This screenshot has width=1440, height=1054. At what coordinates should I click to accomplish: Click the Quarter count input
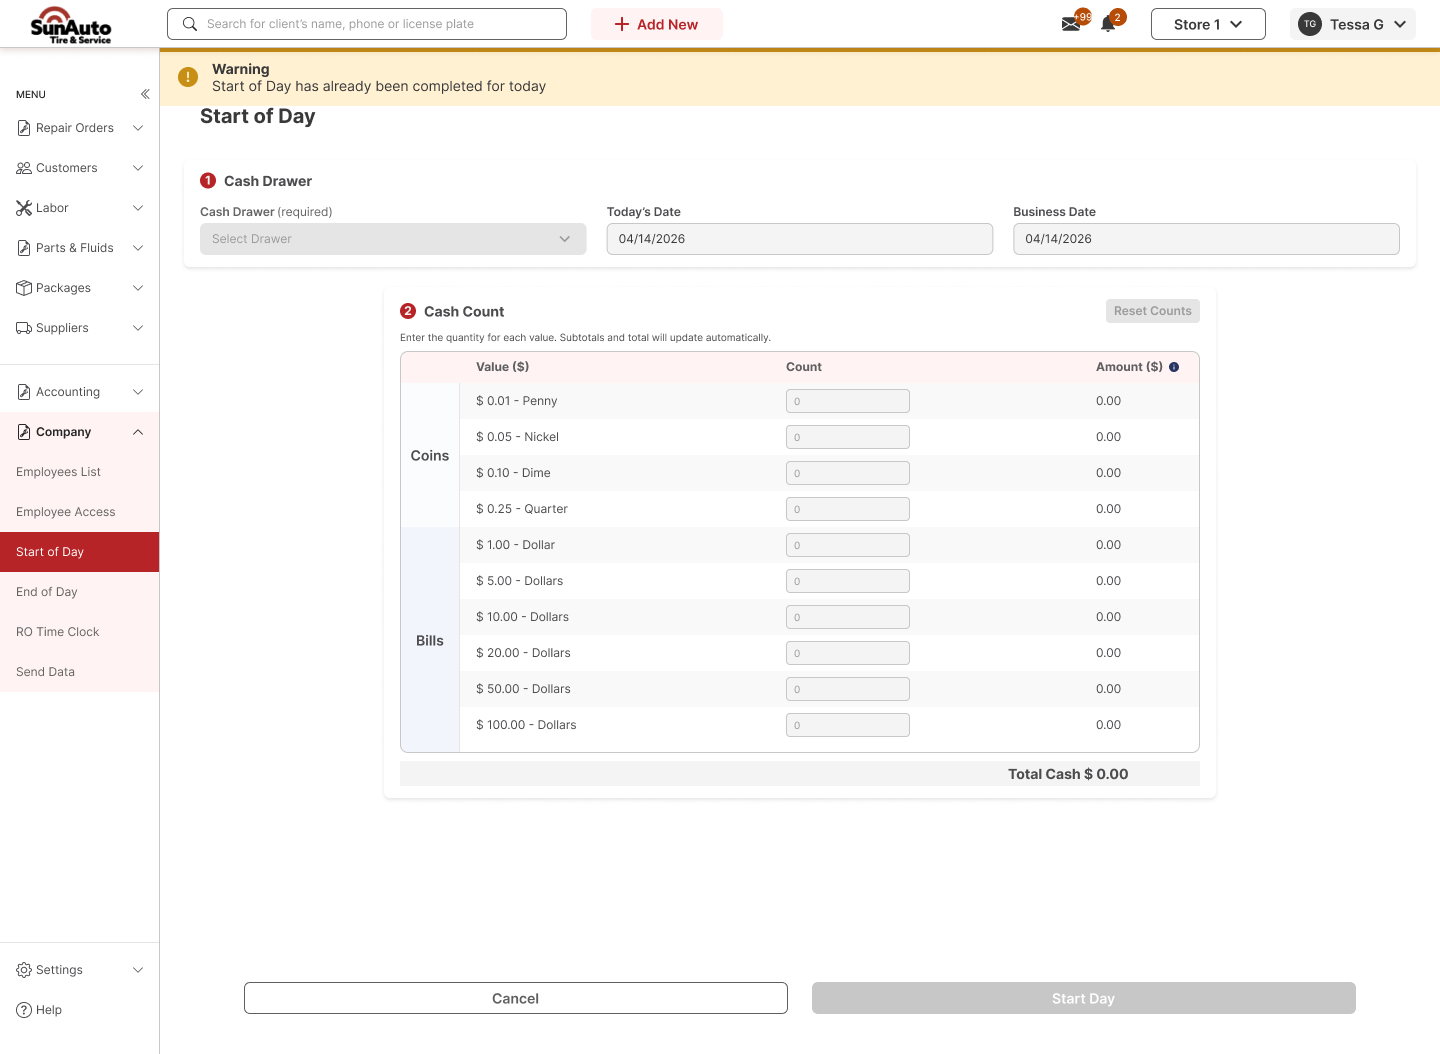point(848,509)
